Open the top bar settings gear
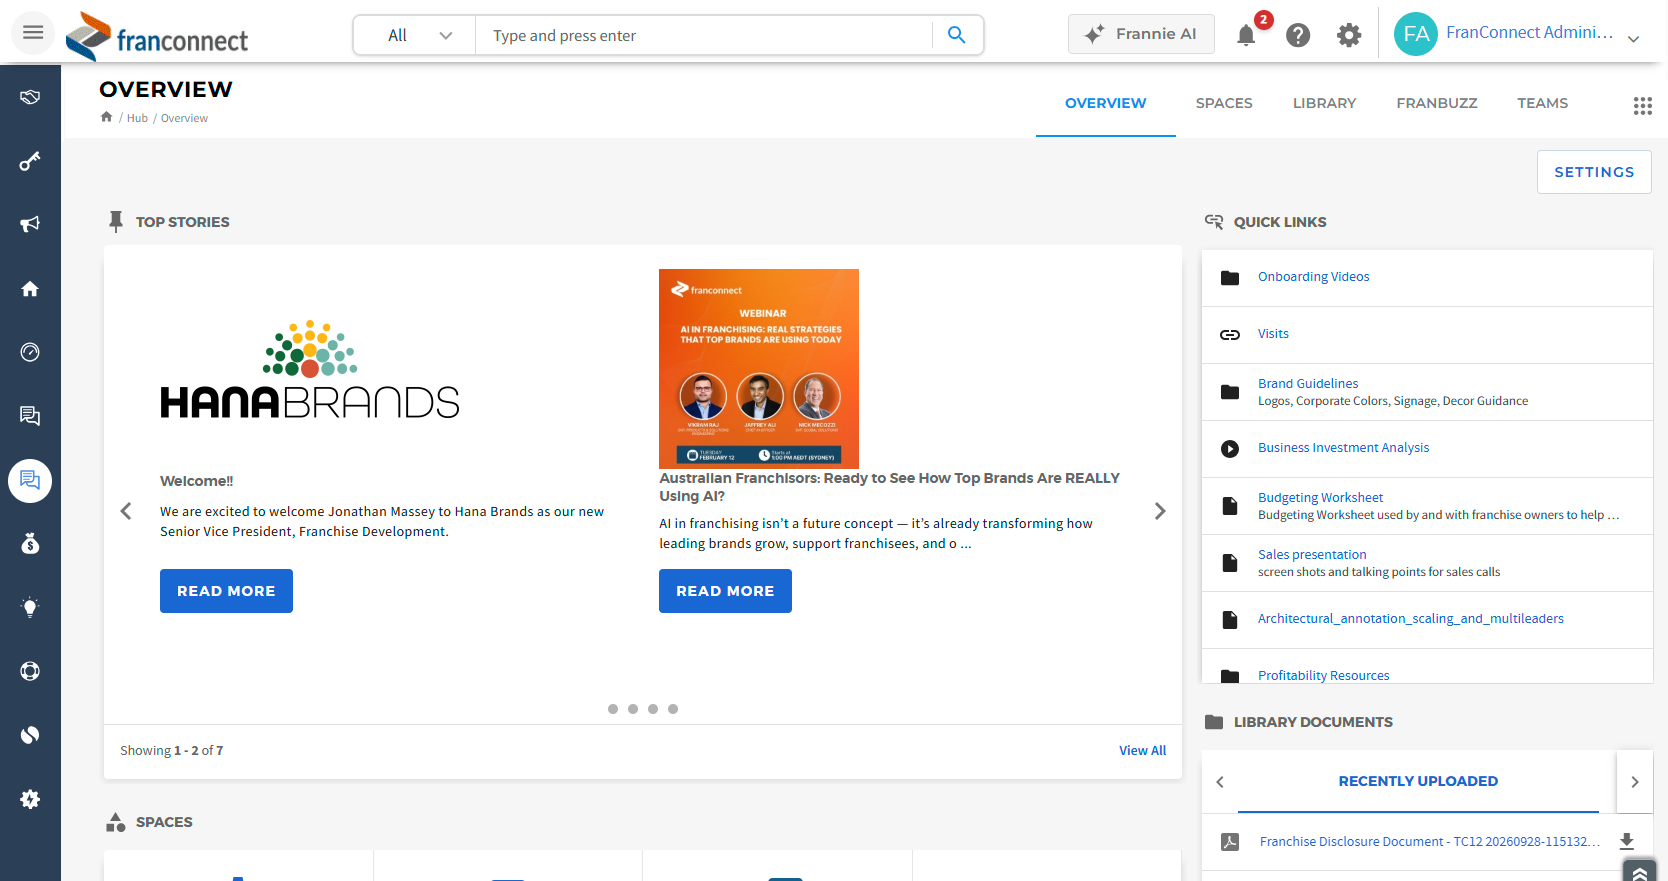Screen dimensions: 1668x881 1349,35
